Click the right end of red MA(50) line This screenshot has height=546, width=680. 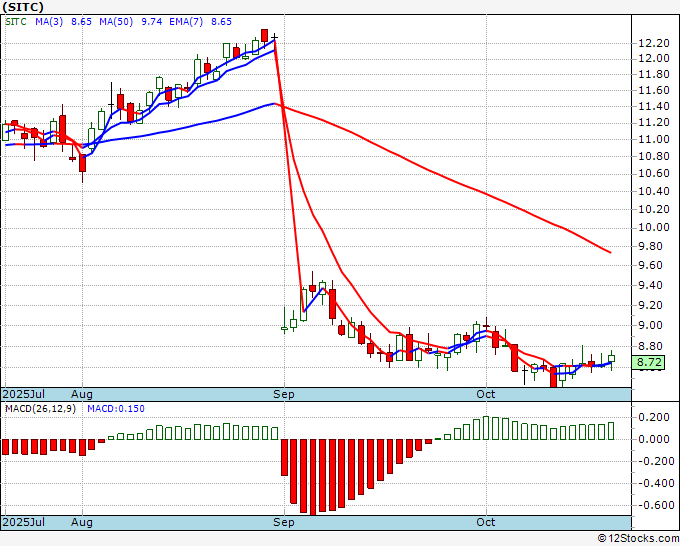[x=610, y=252]
